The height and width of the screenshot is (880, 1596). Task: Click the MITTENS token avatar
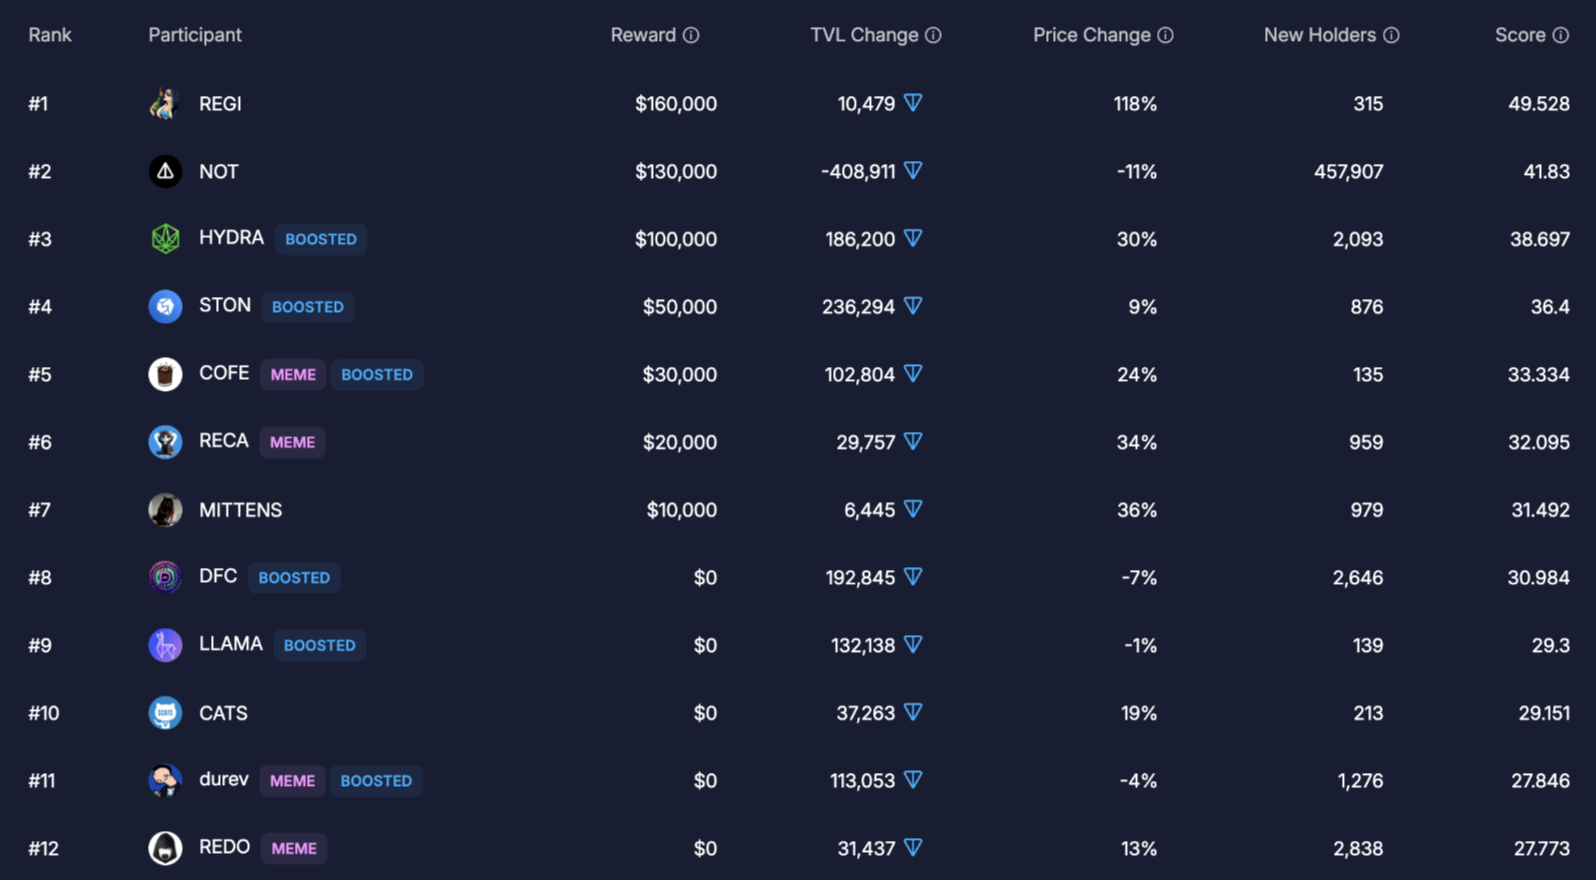click(165, 510)
